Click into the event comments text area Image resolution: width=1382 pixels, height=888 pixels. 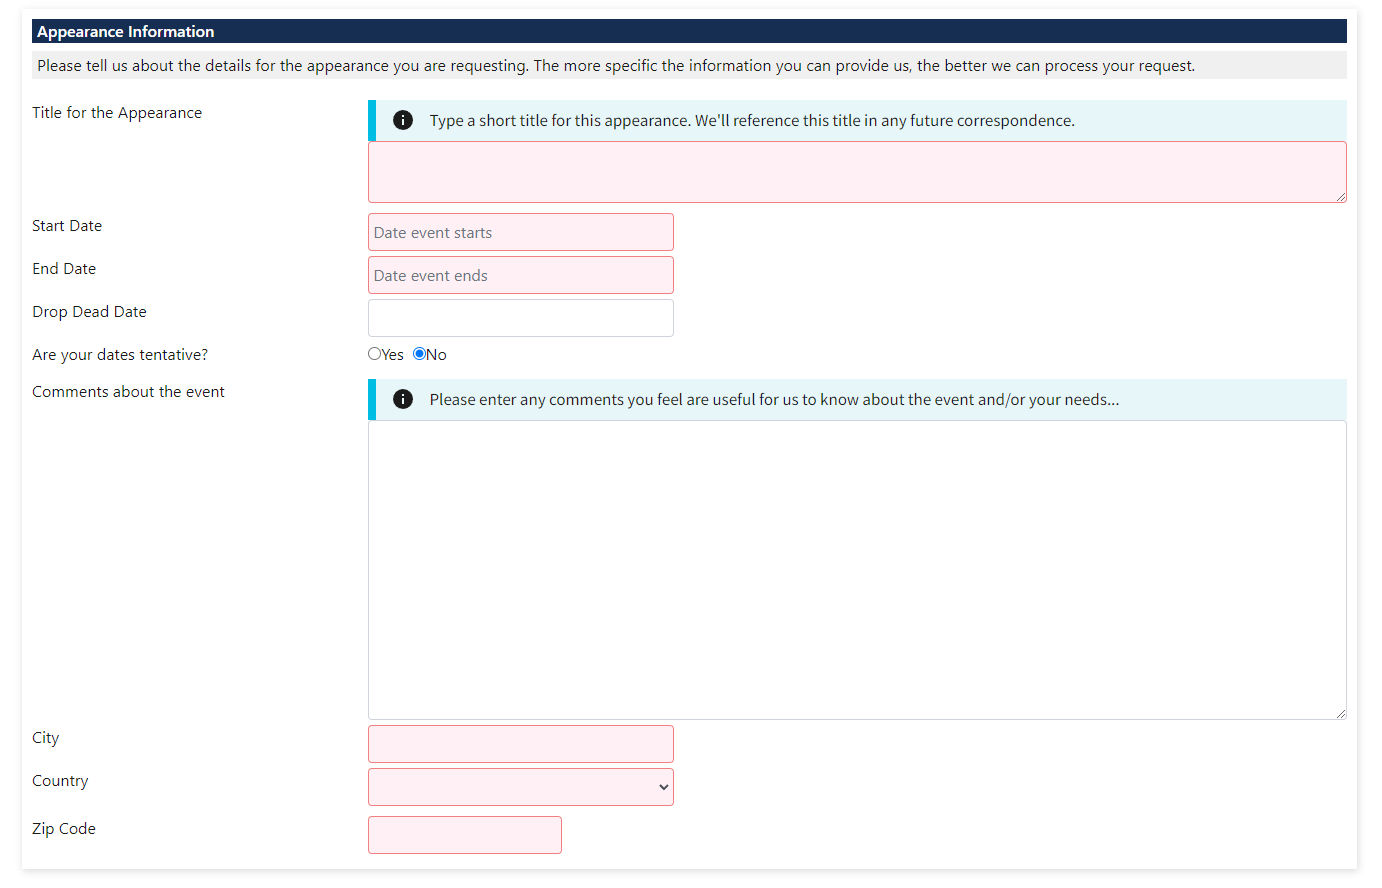[x=856, y=570]
